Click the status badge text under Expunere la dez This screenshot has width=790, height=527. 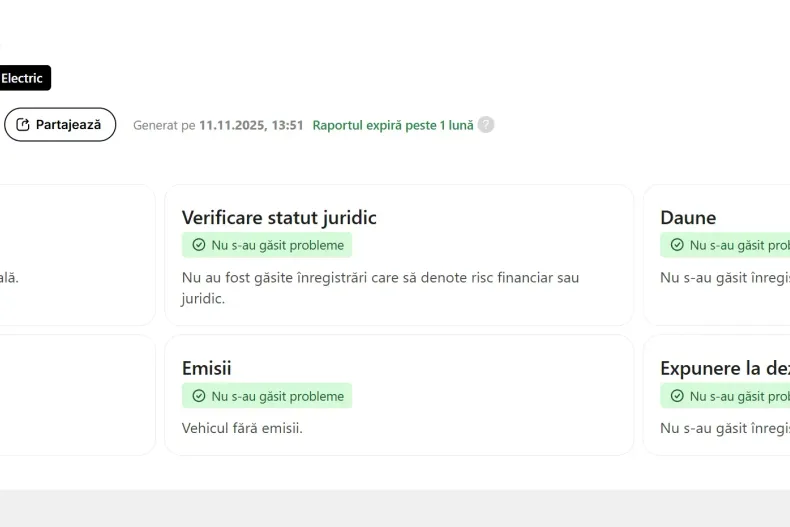click(739, 396)
